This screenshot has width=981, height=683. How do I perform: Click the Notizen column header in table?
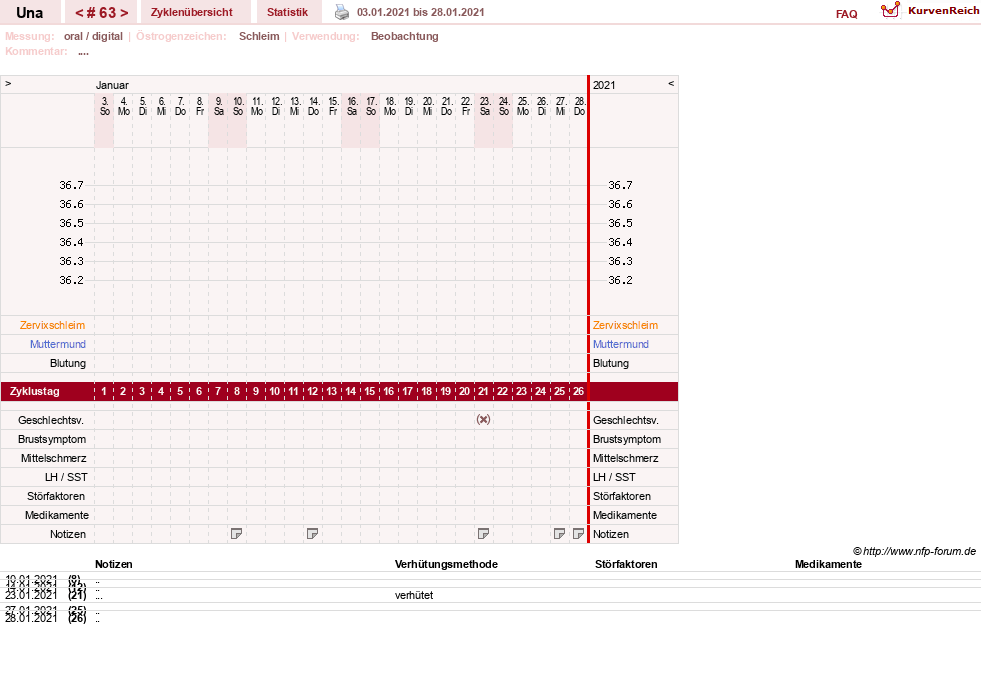click(114, 564)
